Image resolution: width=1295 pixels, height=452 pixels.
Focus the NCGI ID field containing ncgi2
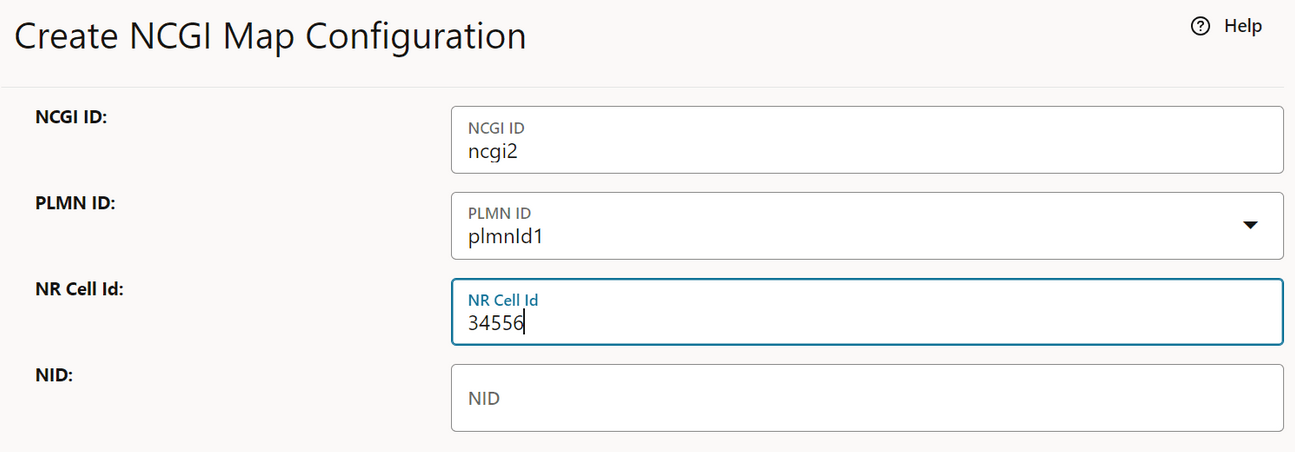866,140
